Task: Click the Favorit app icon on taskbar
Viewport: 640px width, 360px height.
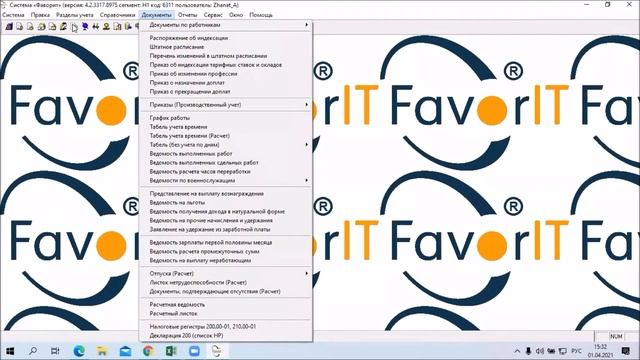Action: point(217,351)
